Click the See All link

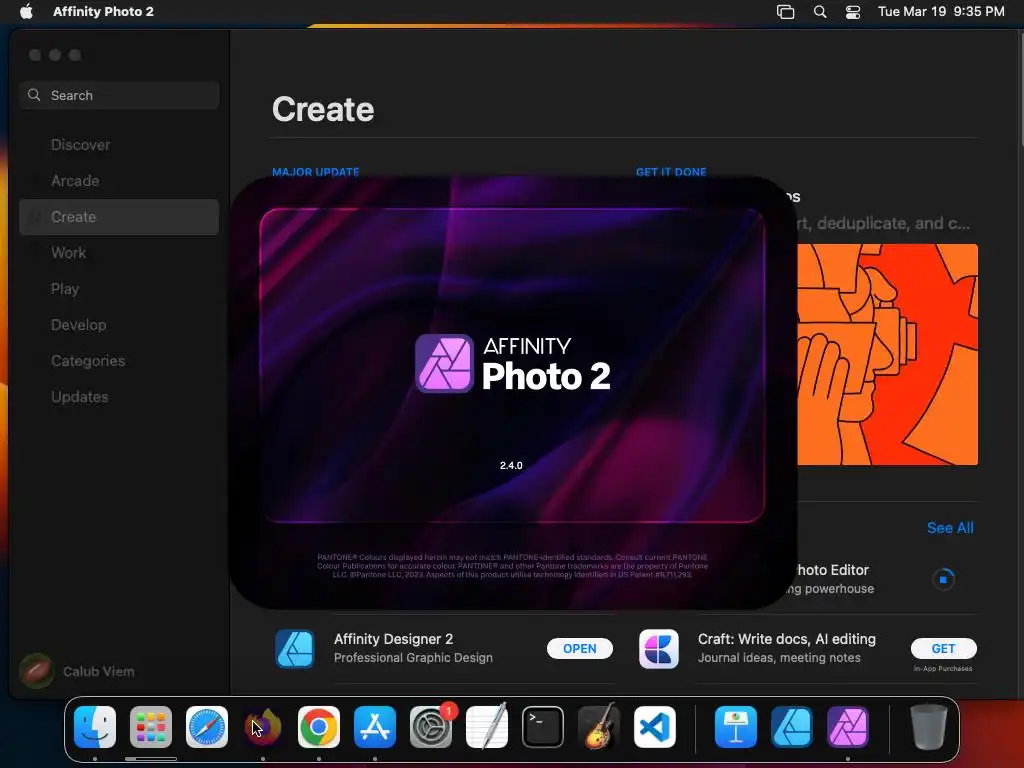[x=950, y=528]
